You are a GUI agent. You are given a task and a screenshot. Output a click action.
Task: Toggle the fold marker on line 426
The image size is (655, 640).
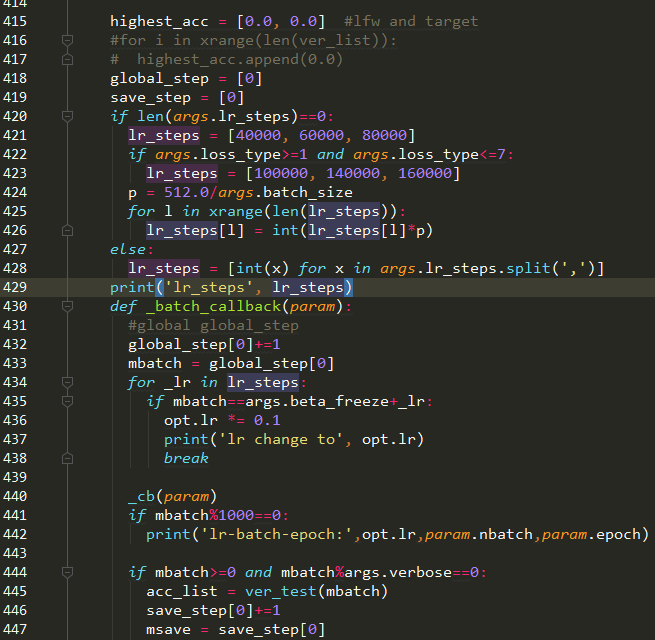67,230
